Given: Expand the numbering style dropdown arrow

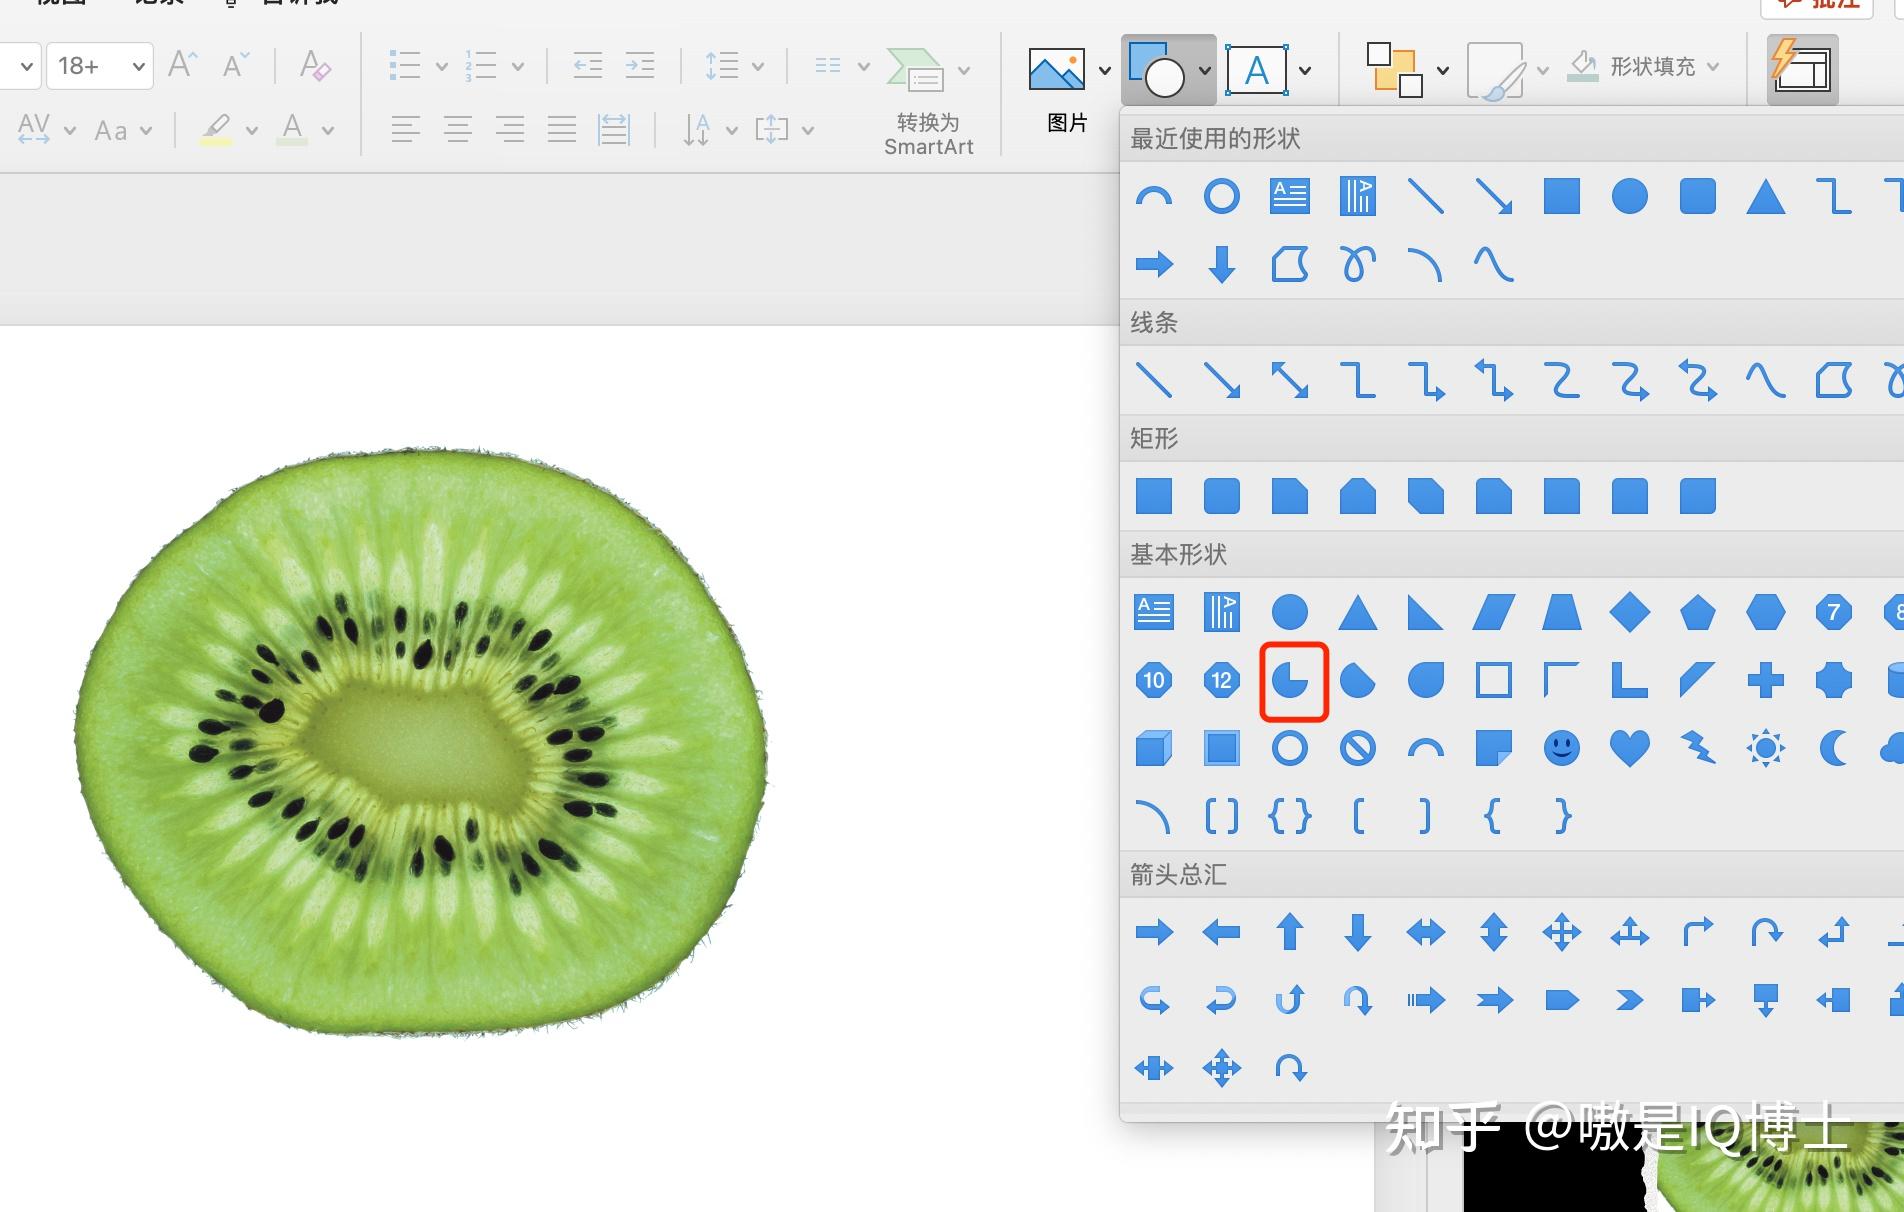Looking at the screenshot, I should tap(518, 67).
